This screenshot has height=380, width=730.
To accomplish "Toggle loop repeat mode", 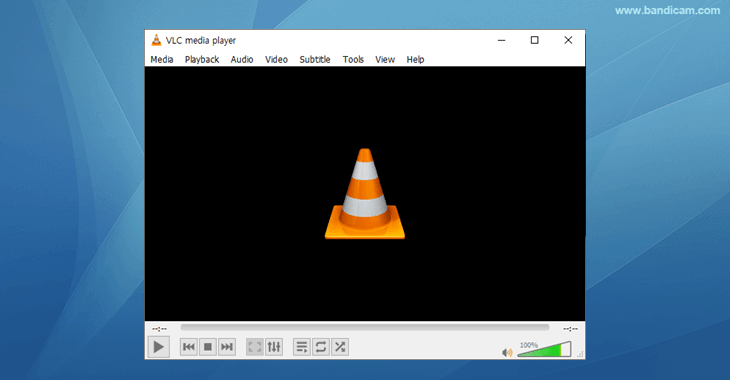I will point(321,347).
